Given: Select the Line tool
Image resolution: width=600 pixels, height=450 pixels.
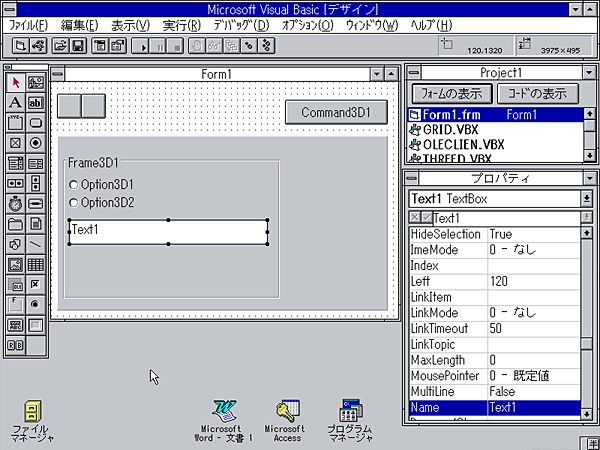Looking at the screenshot, I should pyautogui.click(x=36, y=245).
